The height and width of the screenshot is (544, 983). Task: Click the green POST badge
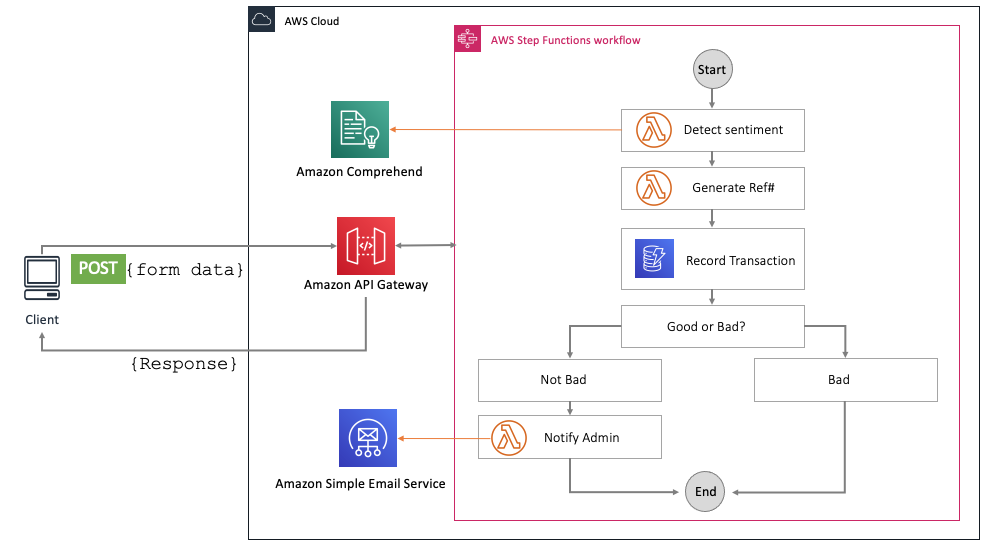[x=98, y=269]
